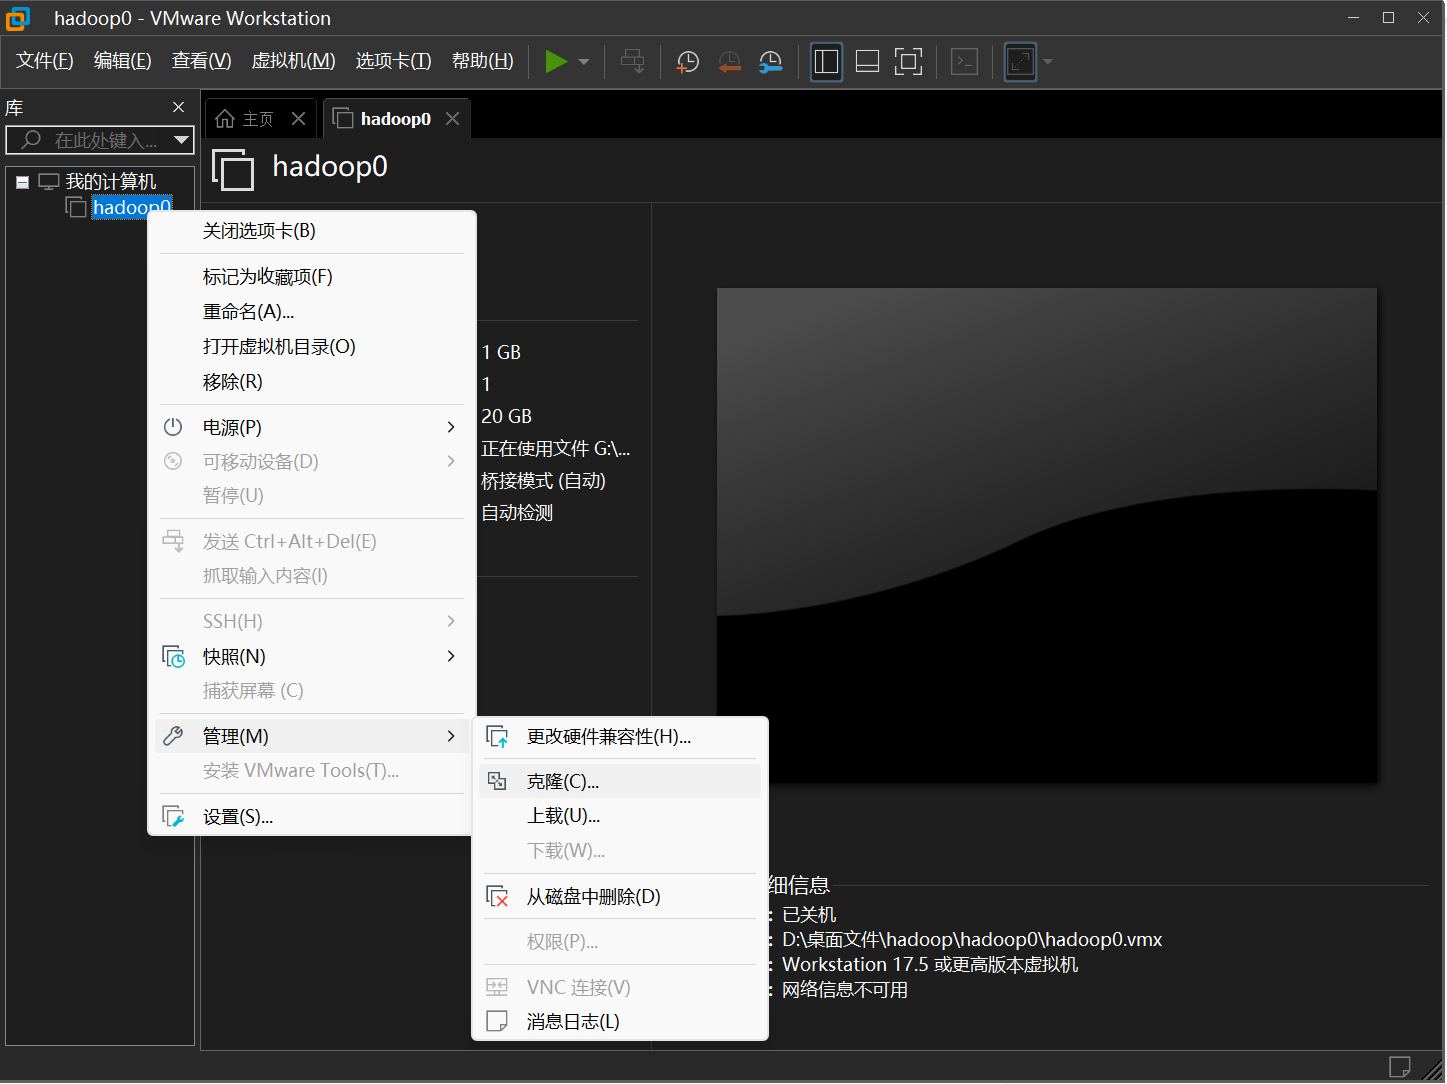Image resolution: width=1447 pixels, height=1084 pixels.
Task: Click the 管理(M) menu entry
Action: tap(312, 737)
